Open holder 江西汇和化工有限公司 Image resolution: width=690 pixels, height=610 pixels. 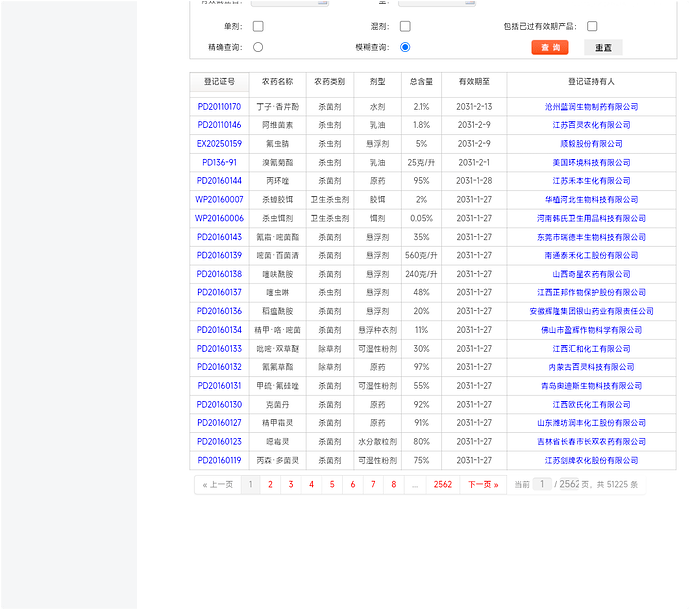pos(591,349)
